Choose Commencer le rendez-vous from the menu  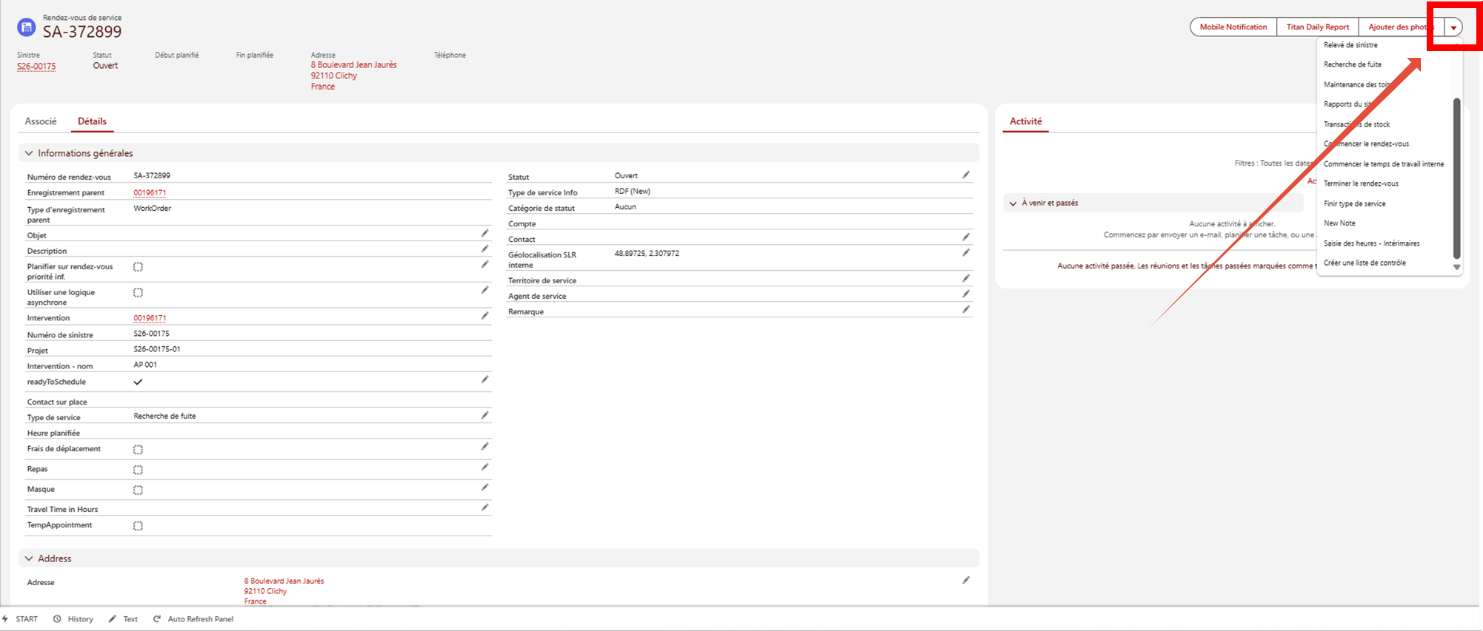(1366, 144)
